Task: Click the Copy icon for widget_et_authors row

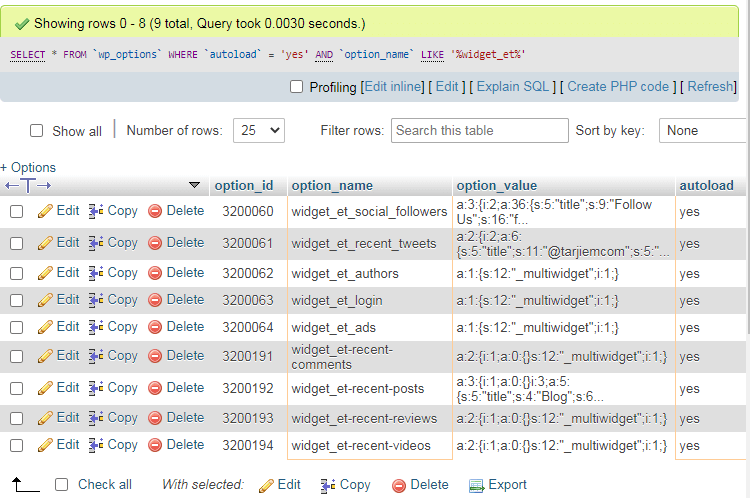Action: click(96, 273)
